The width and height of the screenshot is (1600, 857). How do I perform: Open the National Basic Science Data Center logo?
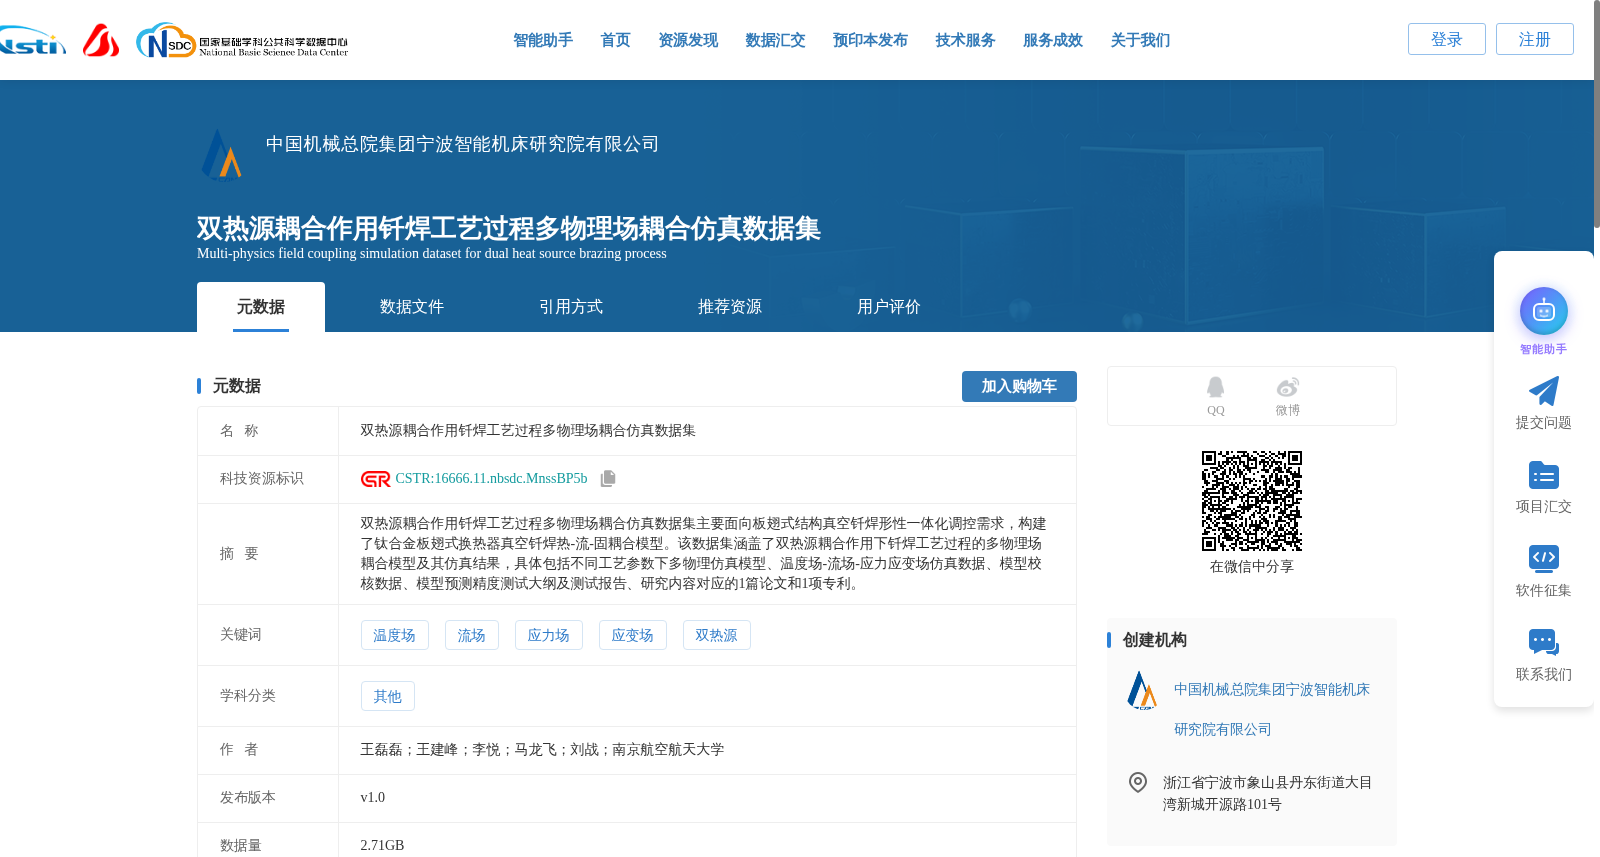point(242,41)
